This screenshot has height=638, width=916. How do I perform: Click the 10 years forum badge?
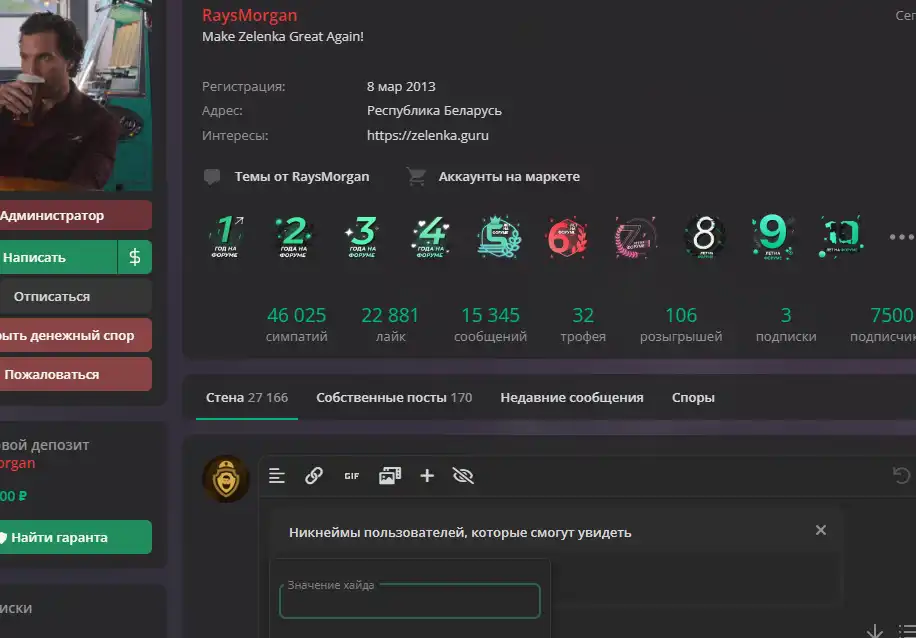842,237
